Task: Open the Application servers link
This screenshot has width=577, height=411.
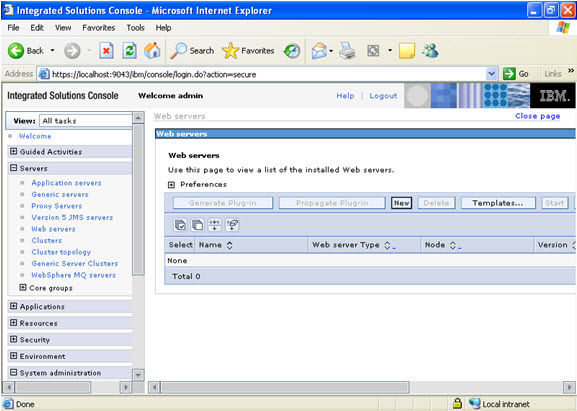Action: click(66, 183)
